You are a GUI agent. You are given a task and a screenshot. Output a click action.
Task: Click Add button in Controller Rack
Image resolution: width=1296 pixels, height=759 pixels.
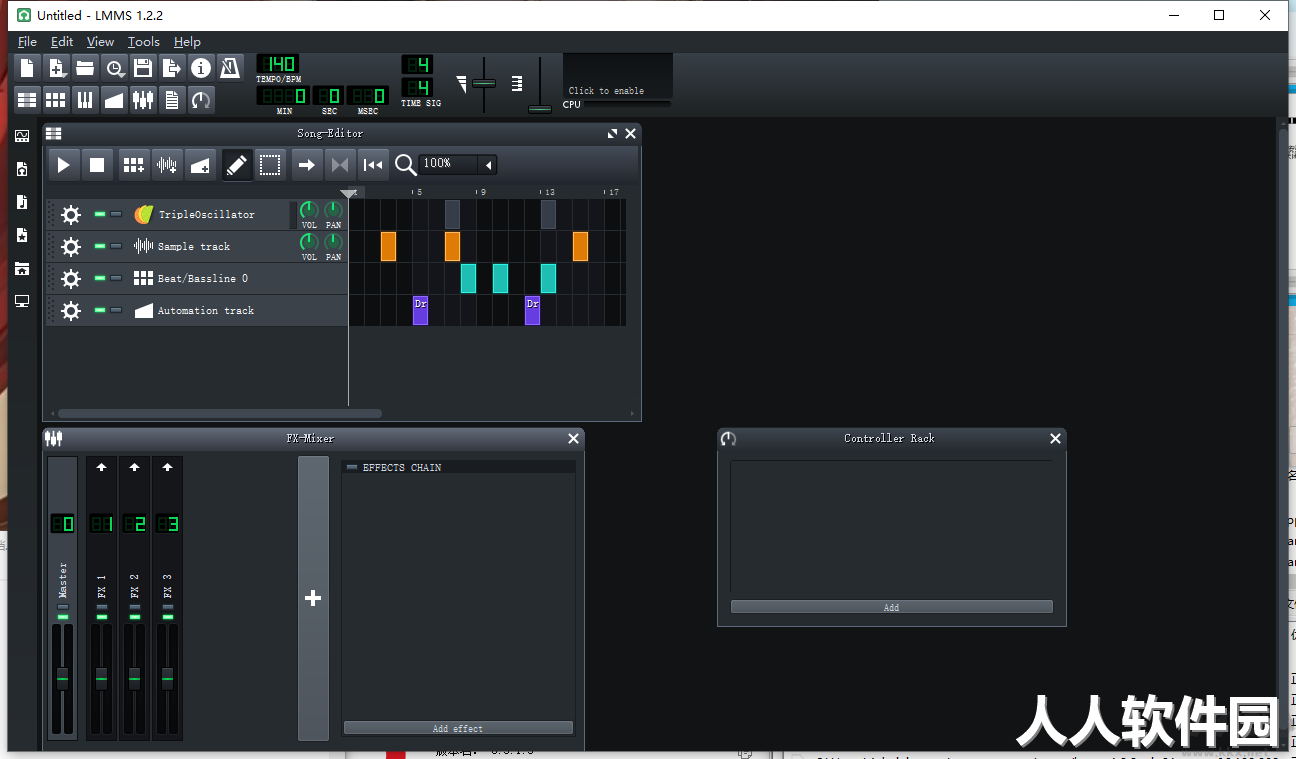(x=891, y=607)
